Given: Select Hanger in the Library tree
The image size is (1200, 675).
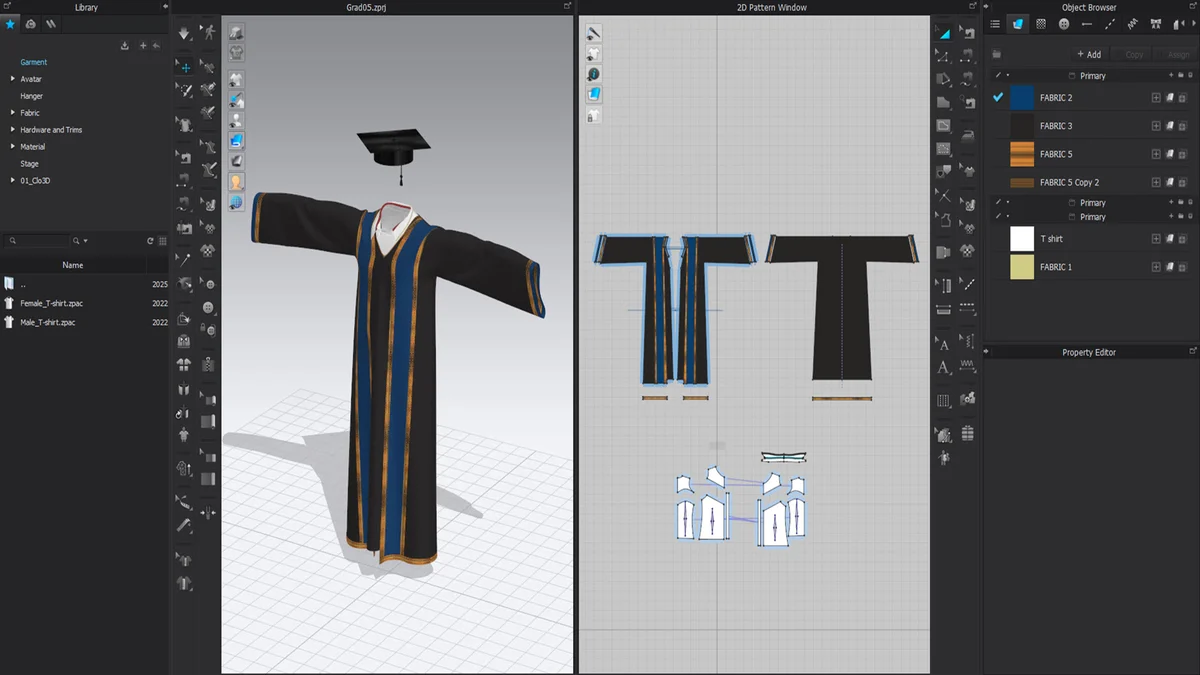Looking at the screenshot, I should [x=32, y=96].
